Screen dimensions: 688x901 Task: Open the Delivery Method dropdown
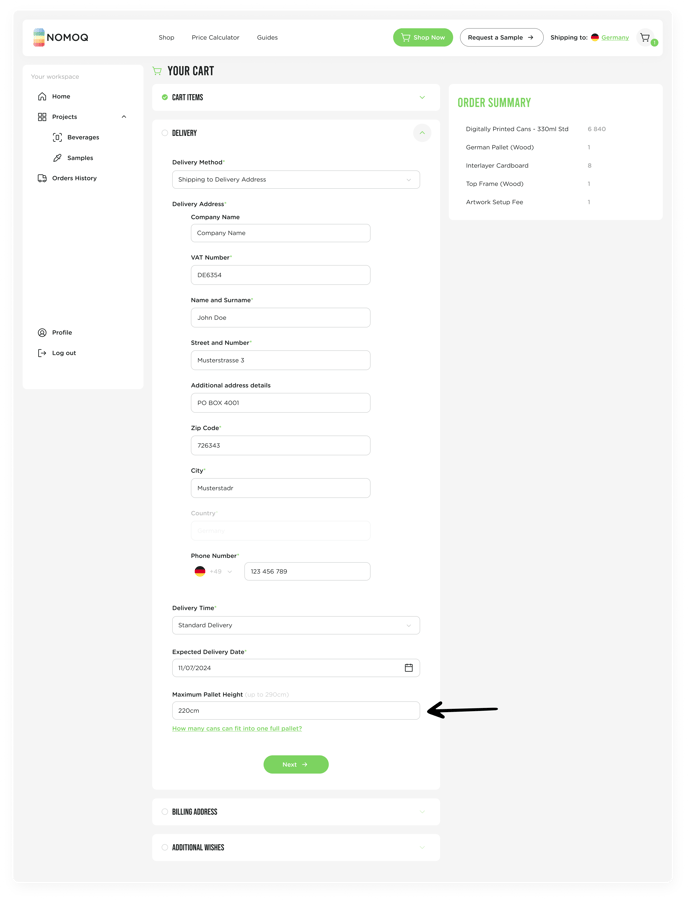coord(296,180)
